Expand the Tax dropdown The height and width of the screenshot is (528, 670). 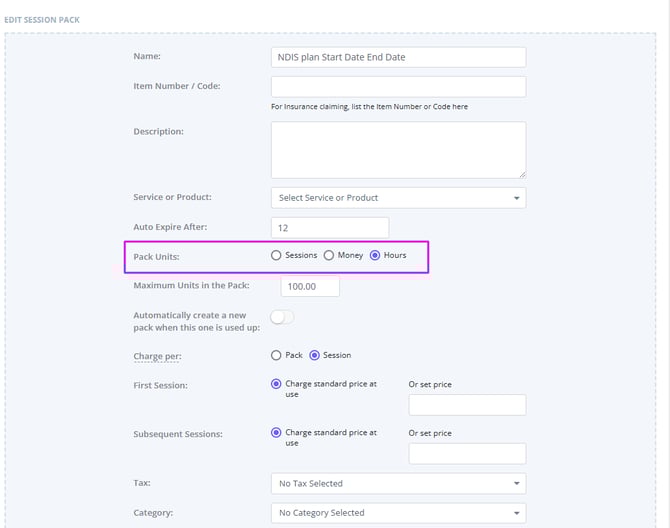[x=398, y=484]
